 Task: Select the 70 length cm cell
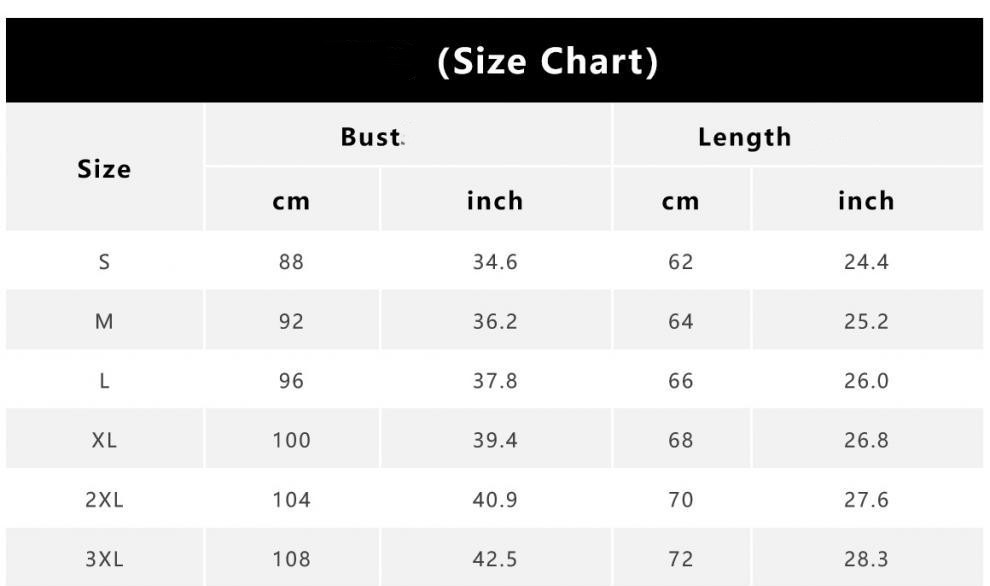[680, 500]
